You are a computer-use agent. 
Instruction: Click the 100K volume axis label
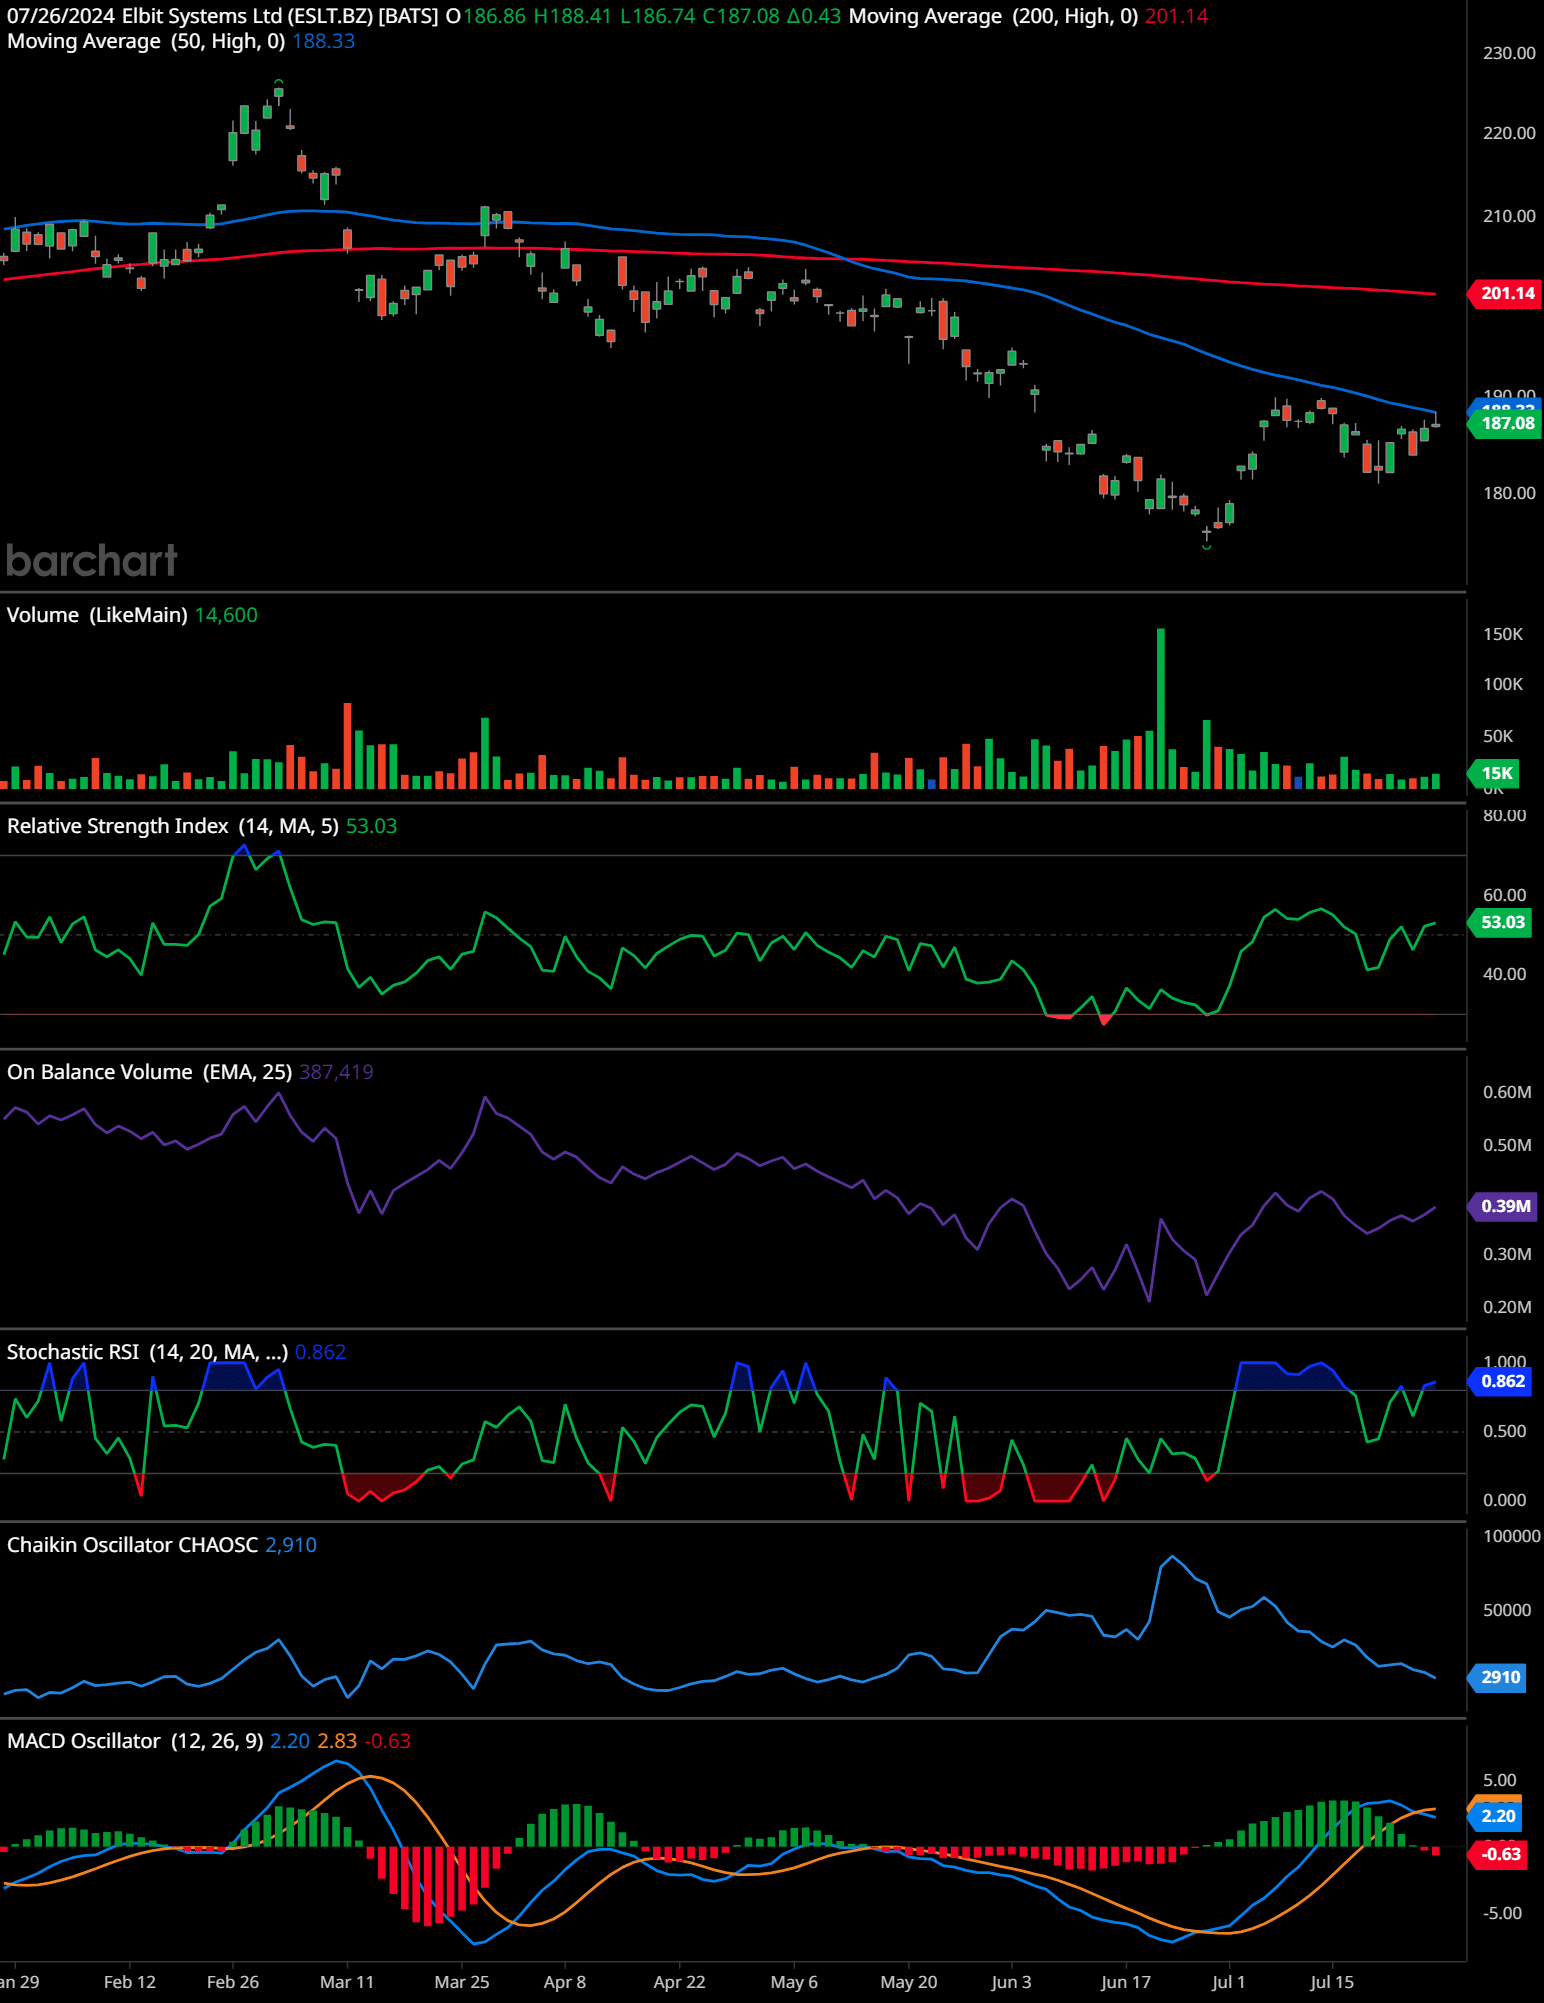click(x=1503, y=684)
